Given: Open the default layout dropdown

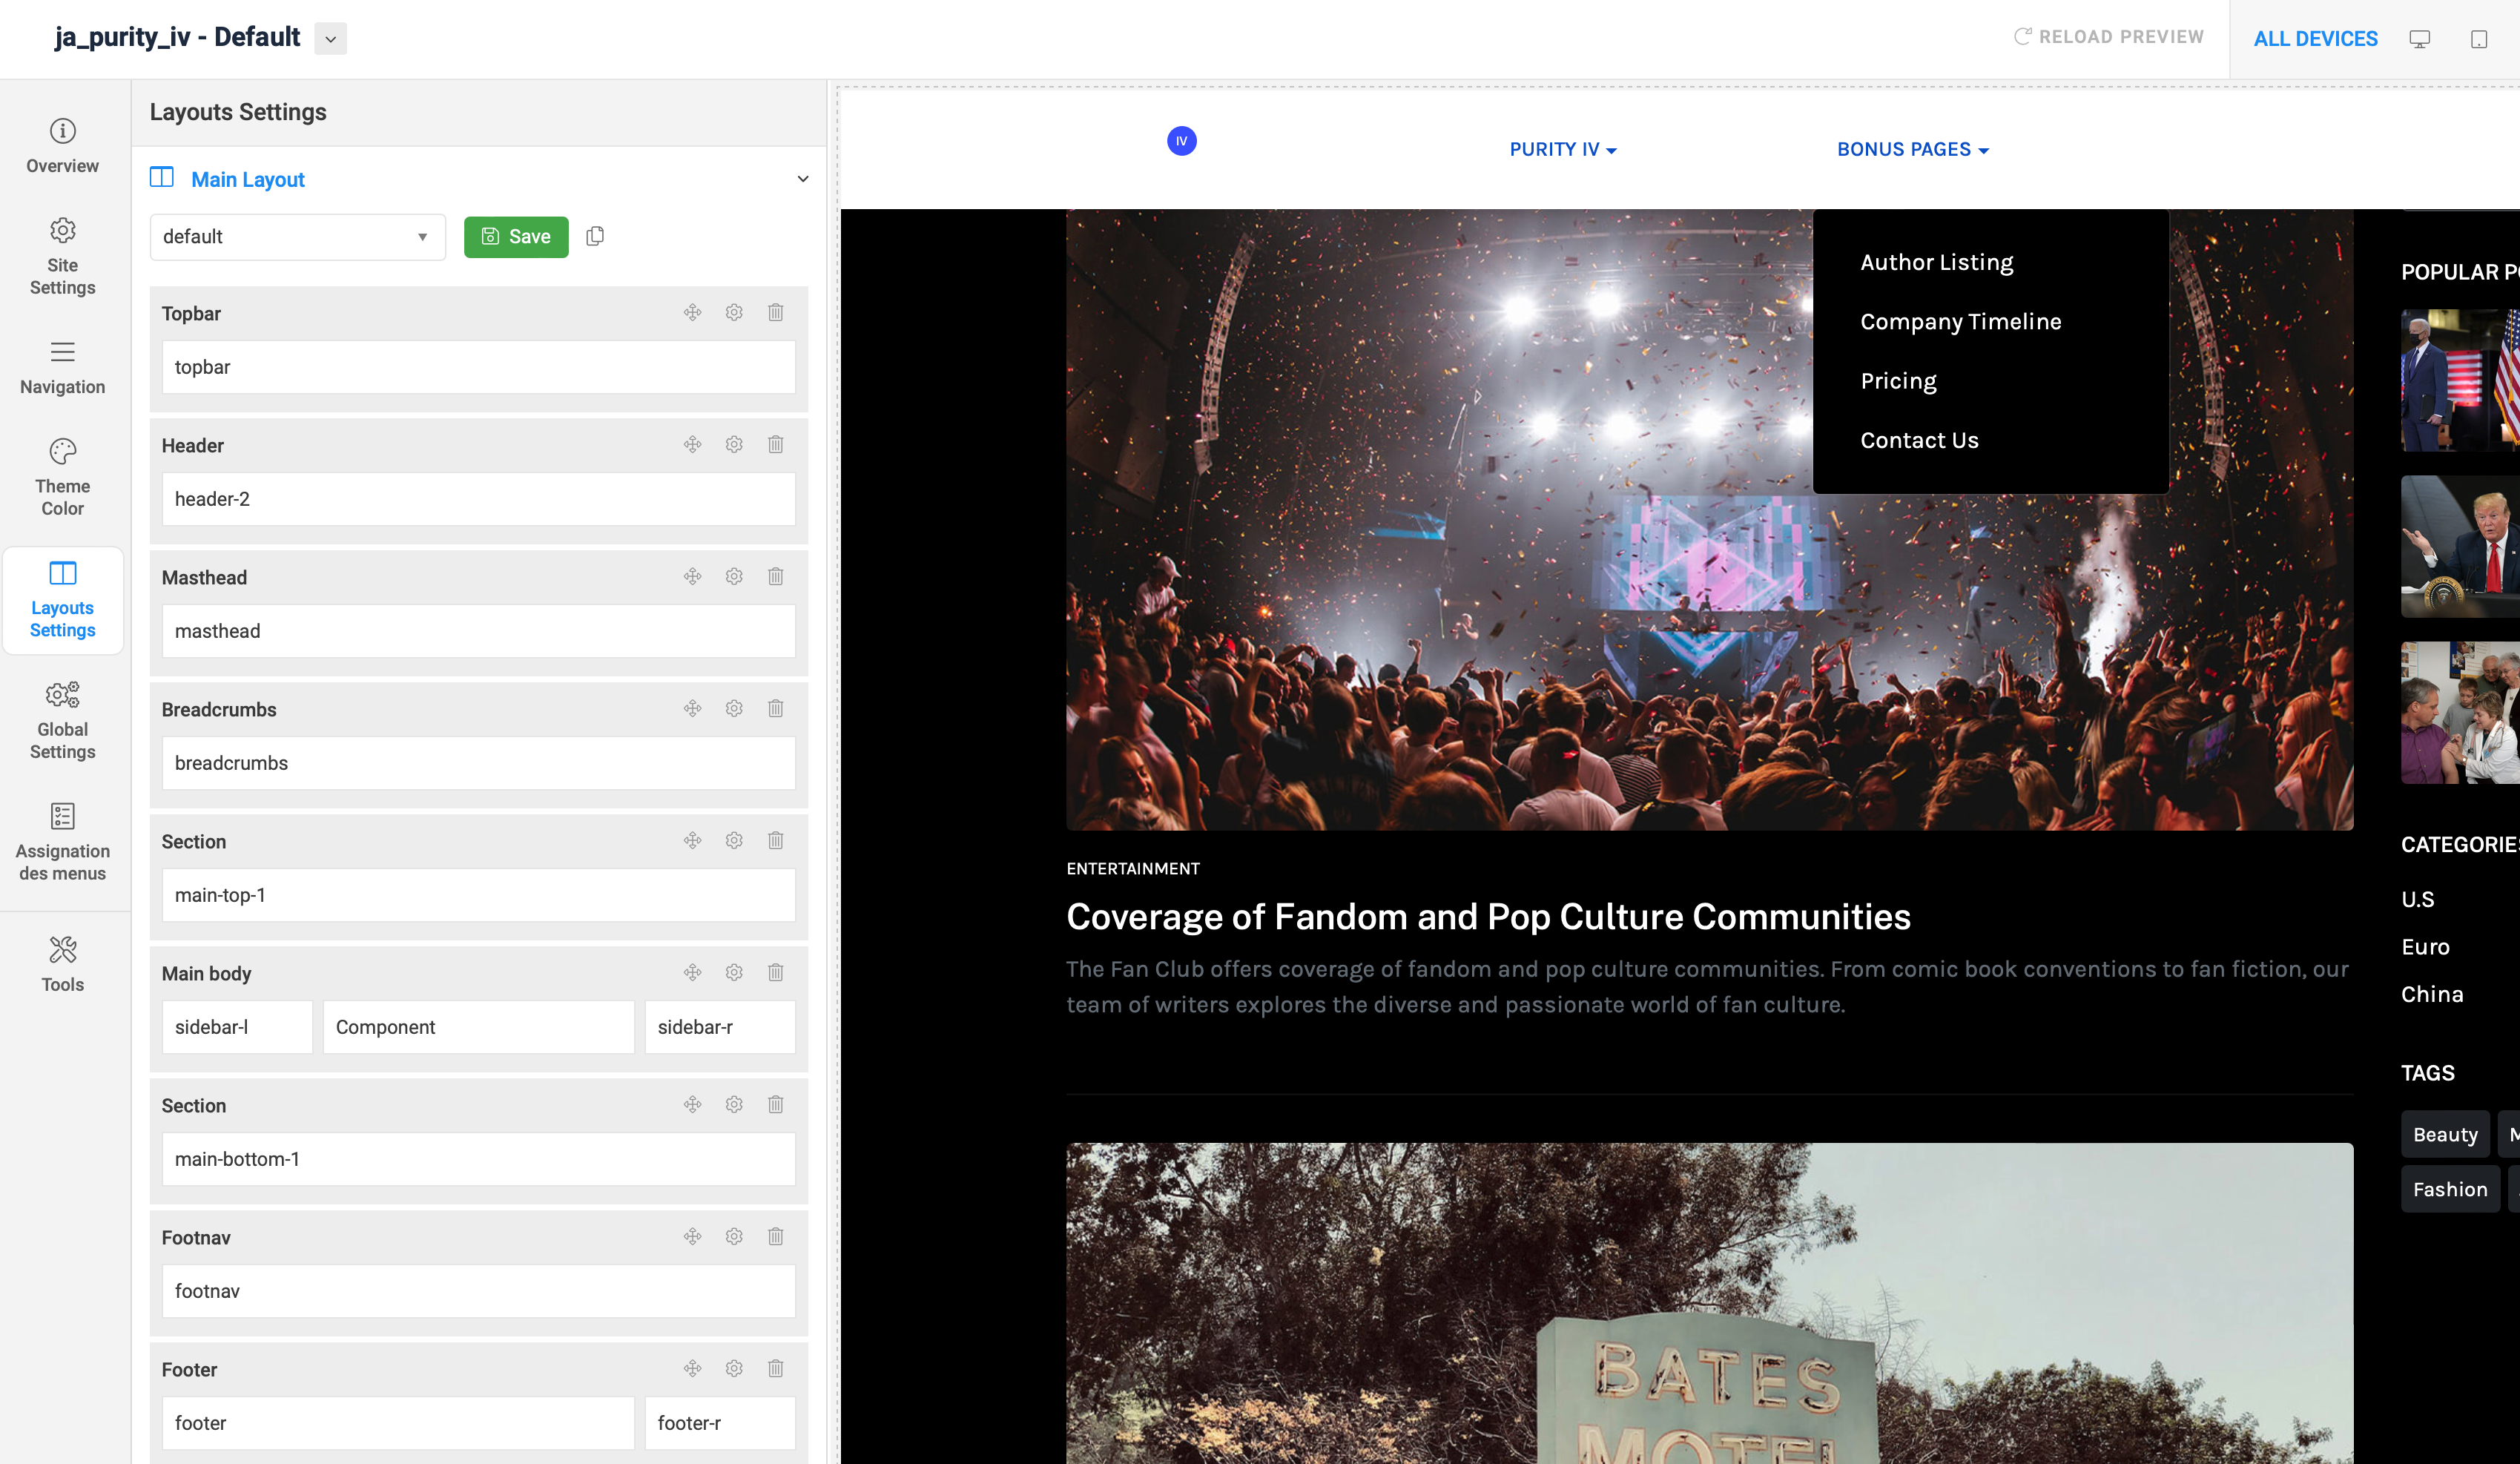Looking at the screenshot, I should pyautogui.click(x=297, y=237).
